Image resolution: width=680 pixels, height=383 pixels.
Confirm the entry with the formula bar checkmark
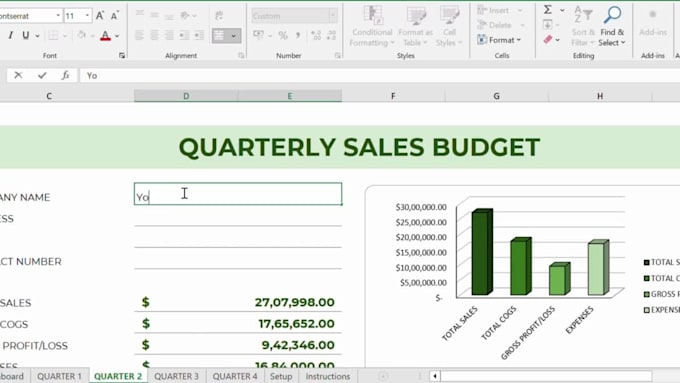[42, 75]
